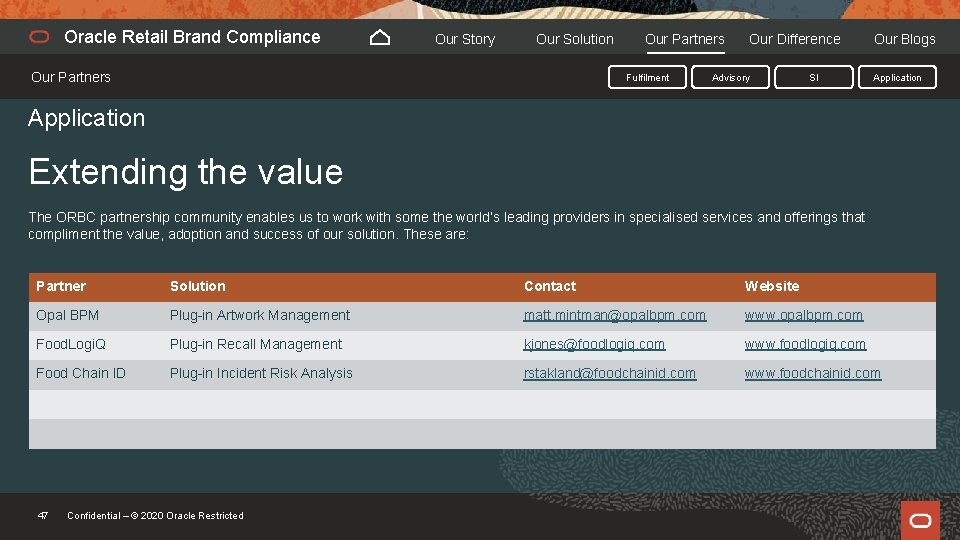Viewport: 960px width, 540px height.
Task: Click the Oracle logo beside the title
Action: tap(39, 37)
